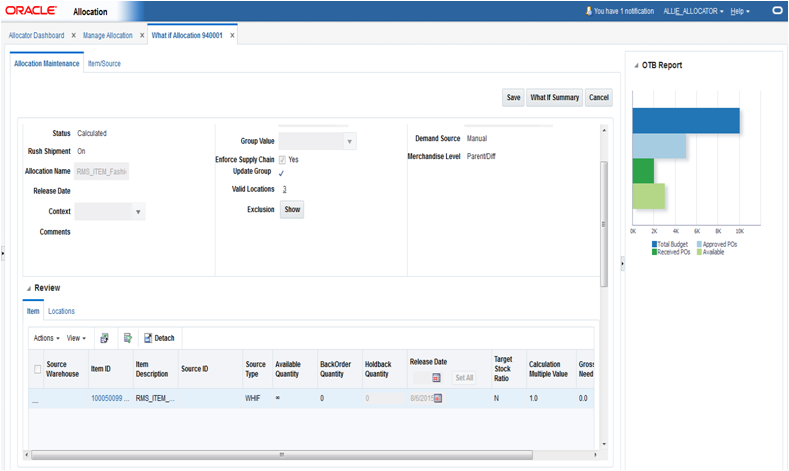The width and height of the screenshot is (789, 471).
Task: Click the Save button
Action: click(513, 98)
